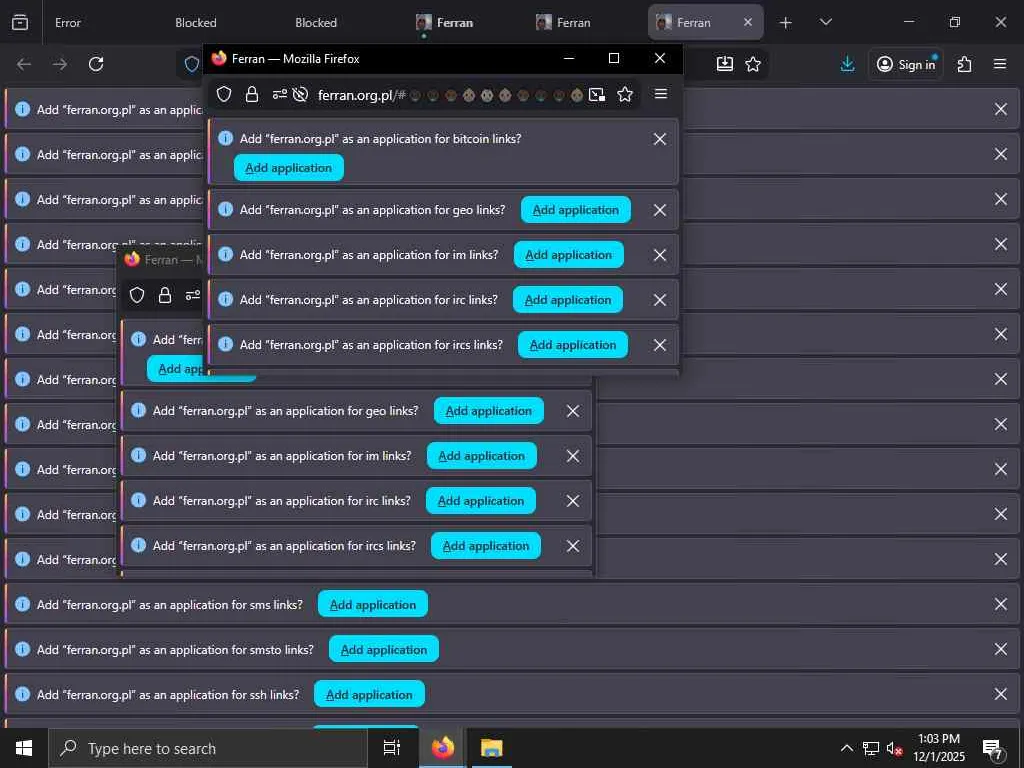Screen dimensions: 1024x768
Task: Dismiss sms links notification in main window
Action: (x=1000, y=605)
